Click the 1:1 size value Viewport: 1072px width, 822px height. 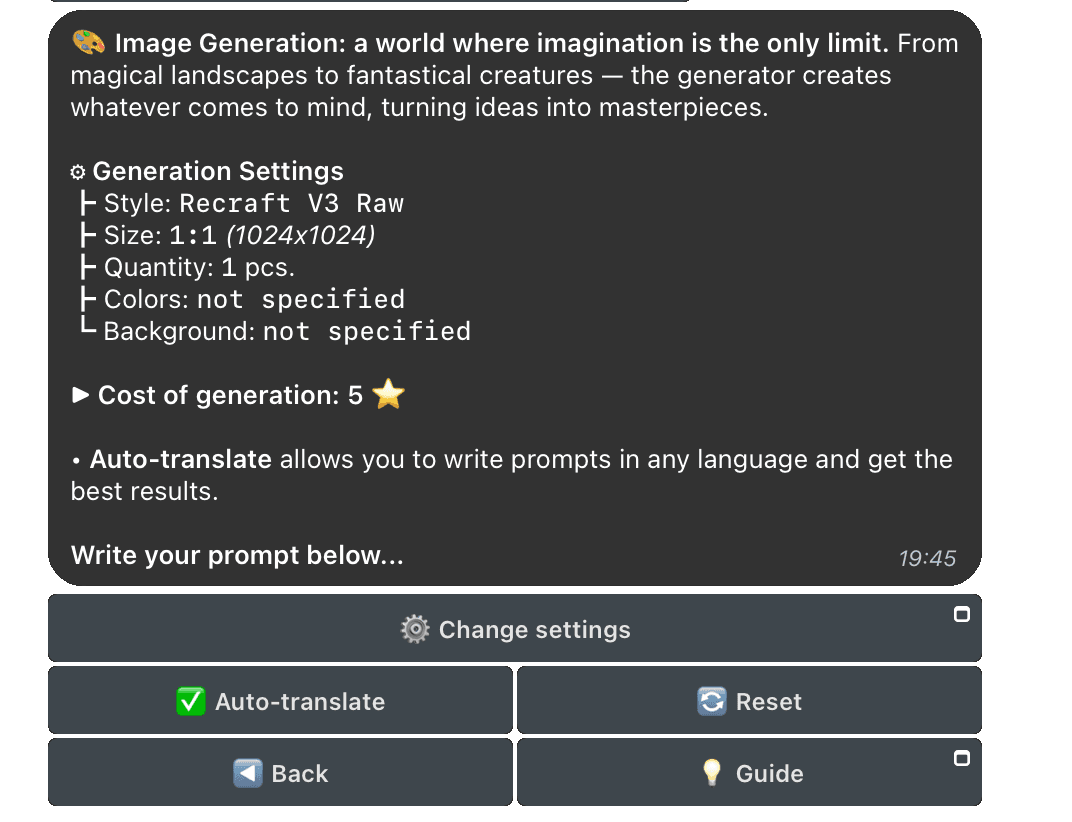tap(193, 236)
